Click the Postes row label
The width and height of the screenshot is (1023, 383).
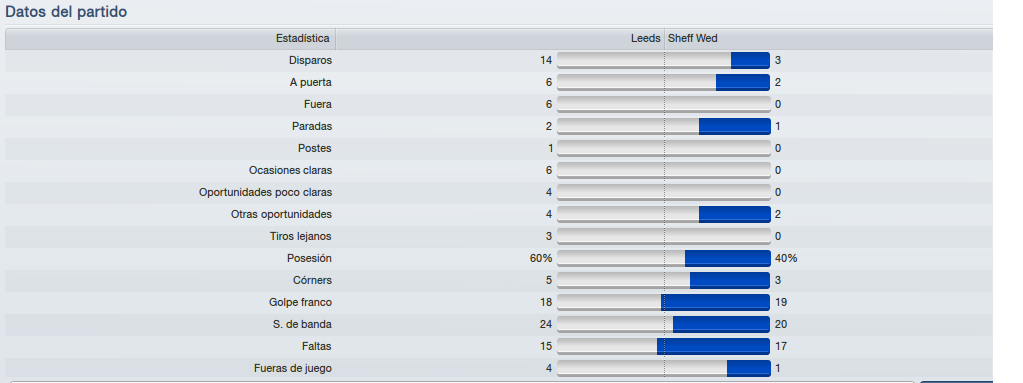(314, 149)
